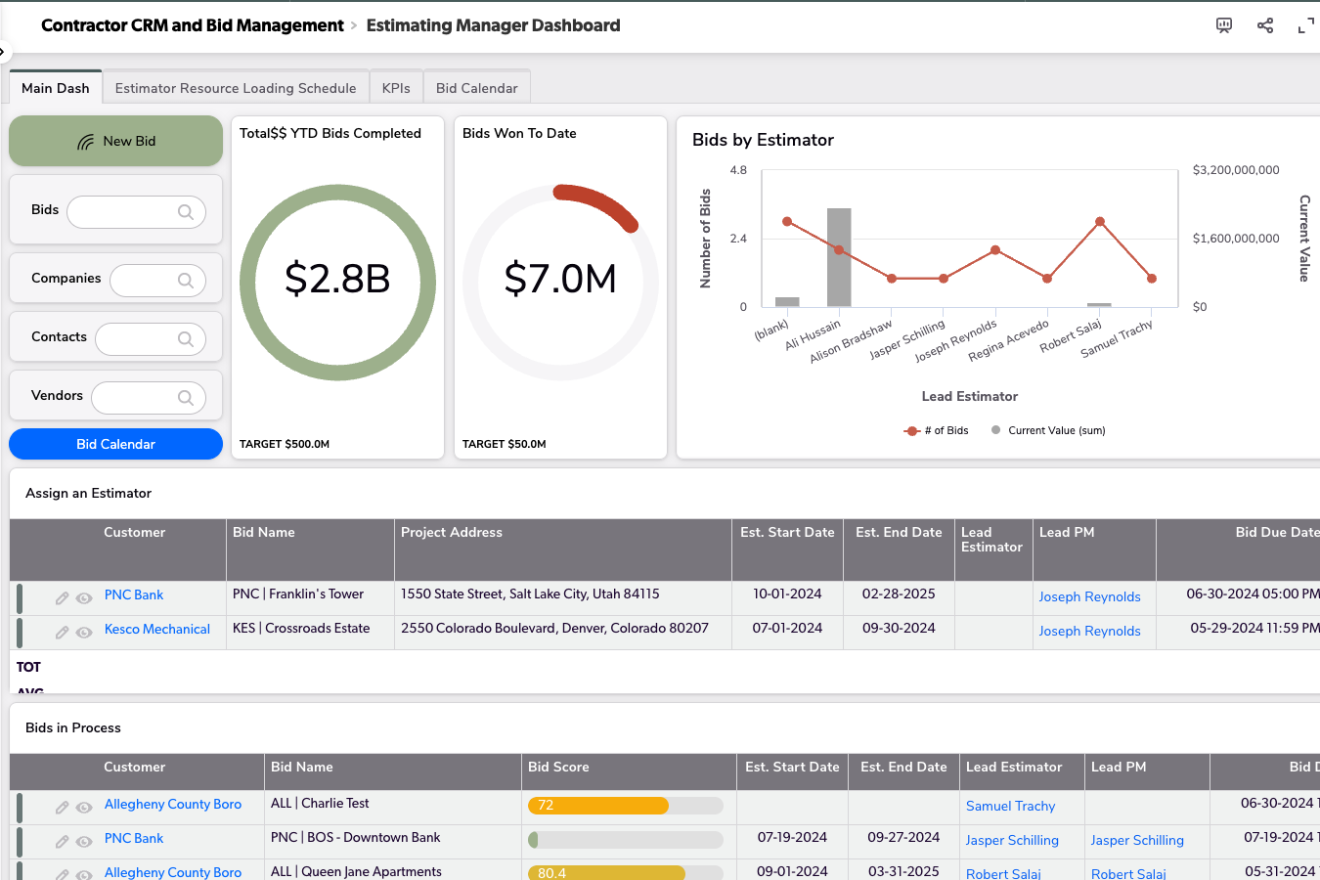Viewport: 1320px width, 880px height.
Task: Click pencil edit icon for PNC Bank row
Action: click(62, 598)
